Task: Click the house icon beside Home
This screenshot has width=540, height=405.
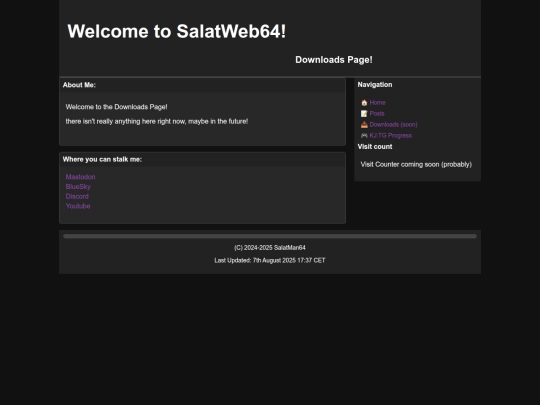Action: pyautogui.click(x=364, y=103)
